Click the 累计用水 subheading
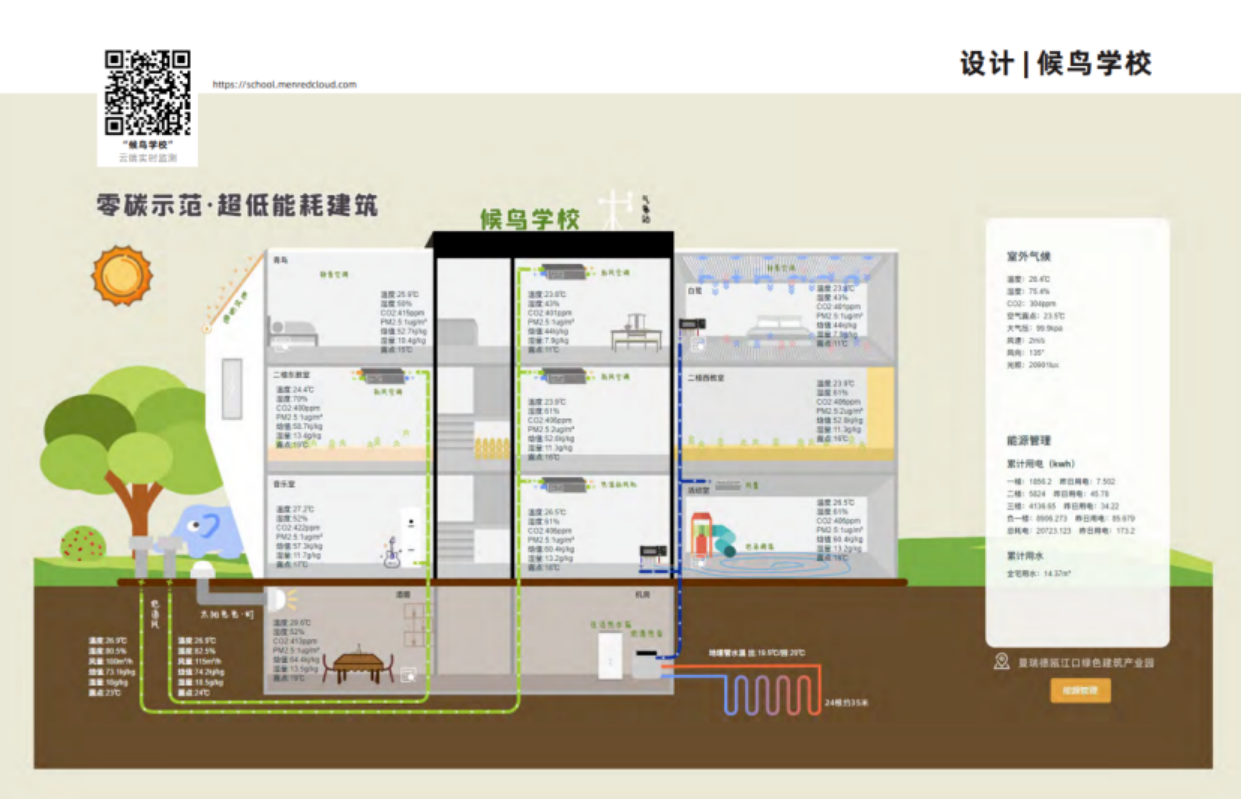Viewport: 1241px width, 799px height. click(1026, 554)
